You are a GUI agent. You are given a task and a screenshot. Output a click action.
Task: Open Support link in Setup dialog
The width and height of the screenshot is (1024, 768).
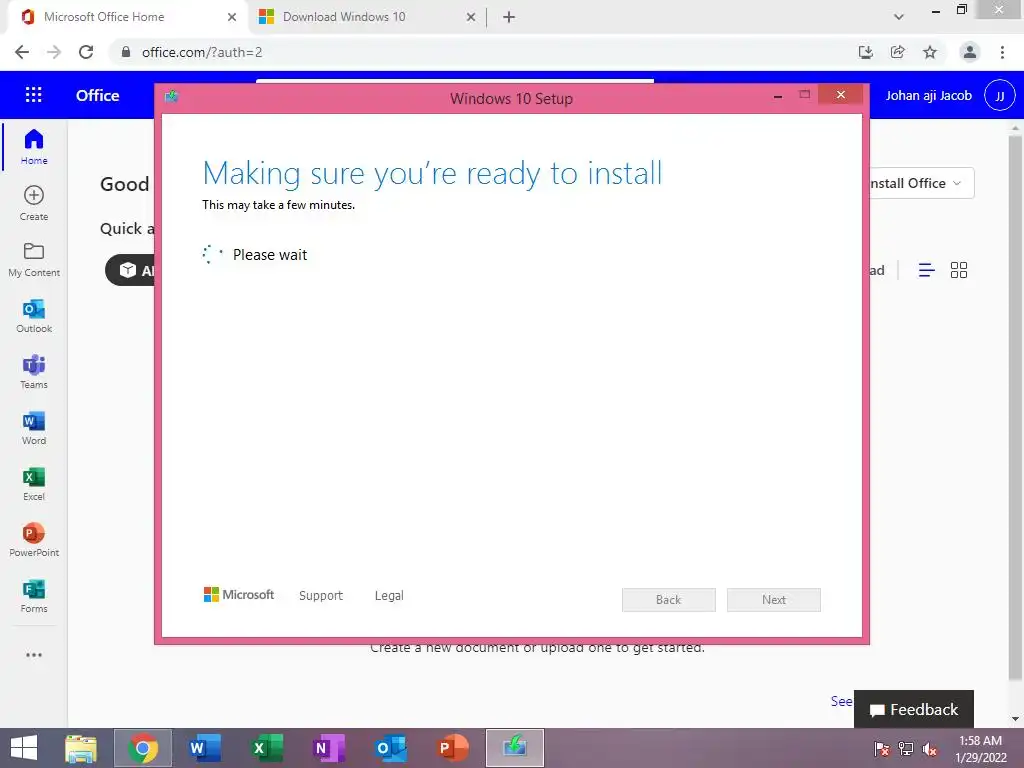[321, 596]
